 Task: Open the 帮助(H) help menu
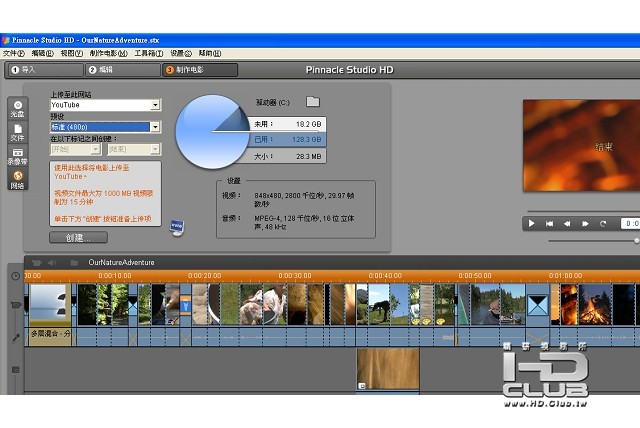click(210, 53)
